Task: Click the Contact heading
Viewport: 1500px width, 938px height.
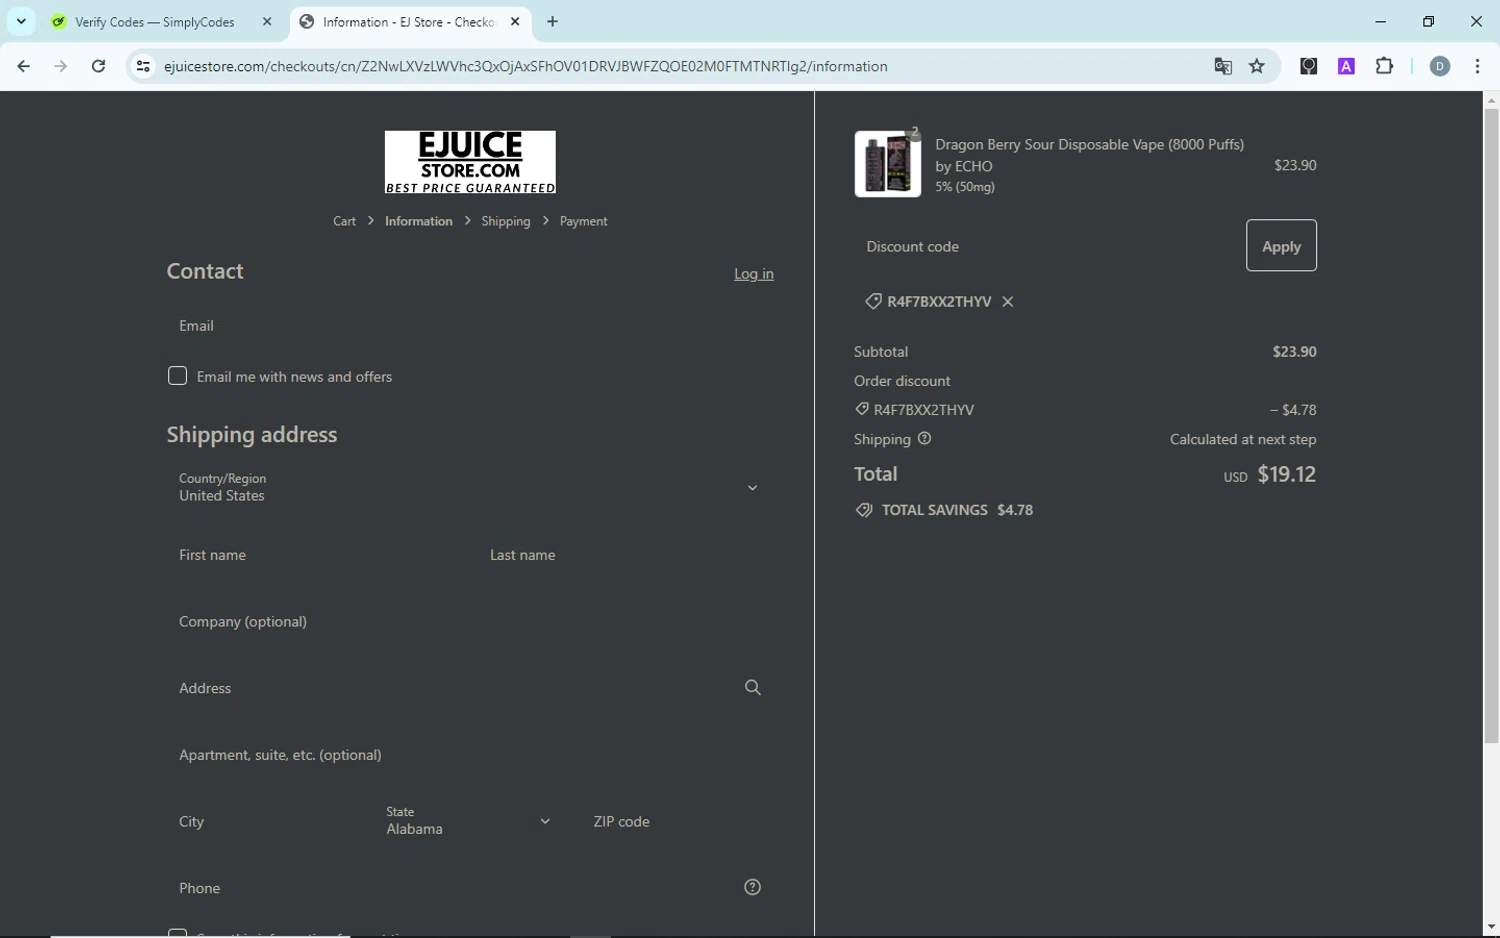Action: (x=205, y=271)
